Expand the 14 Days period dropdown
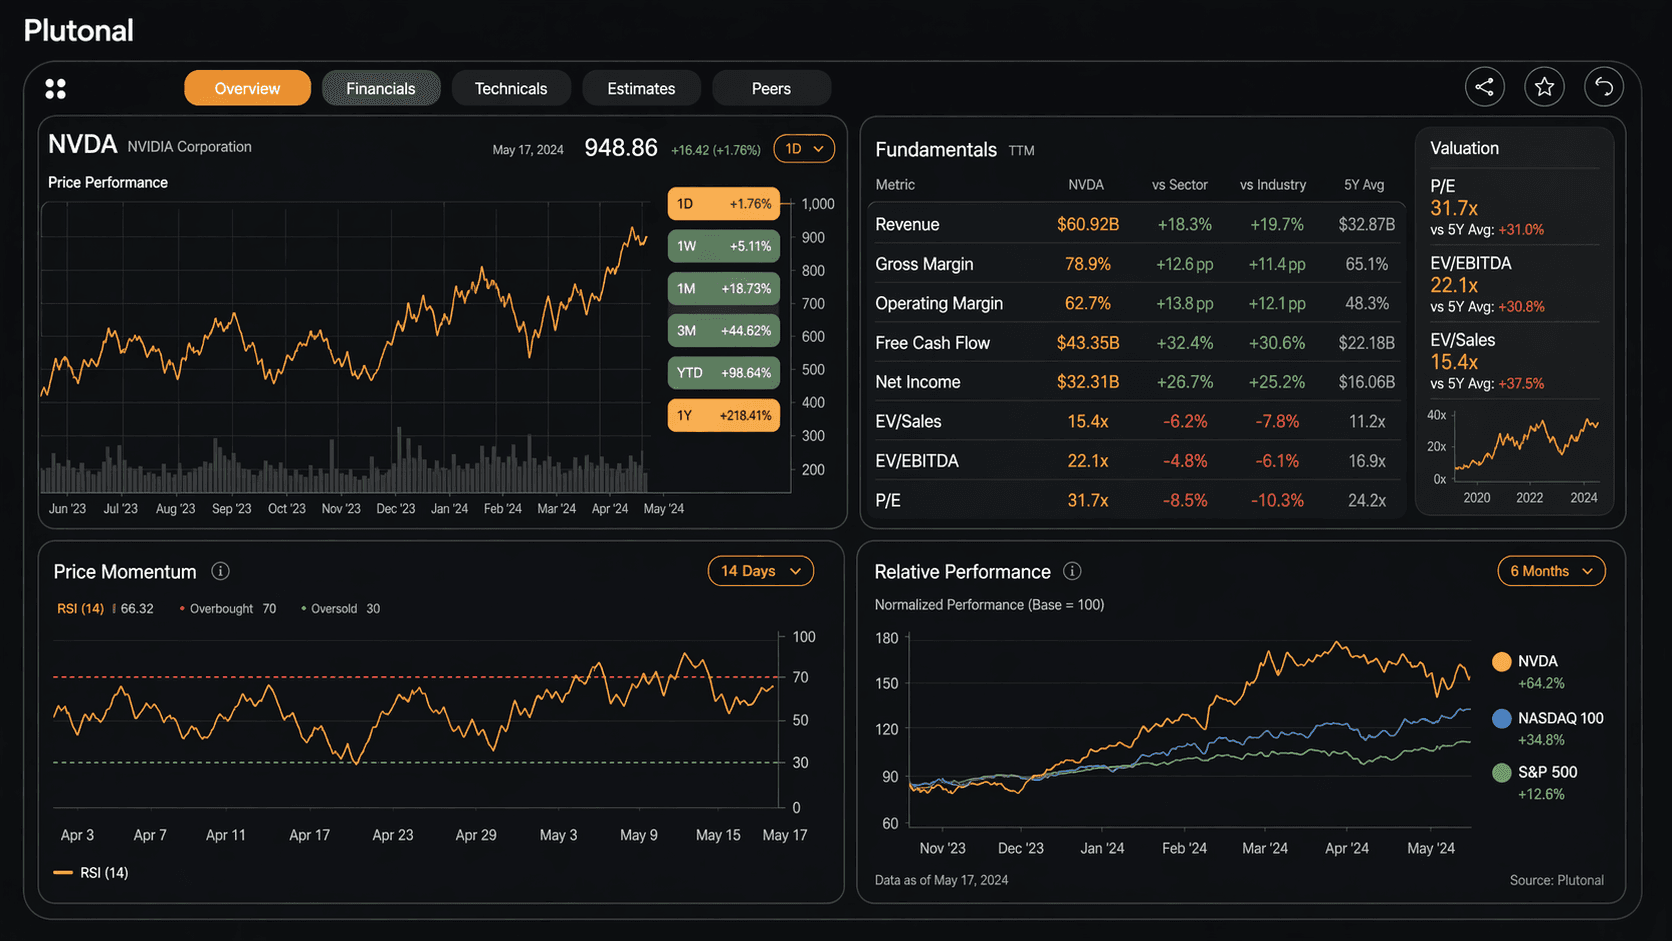 761,571
